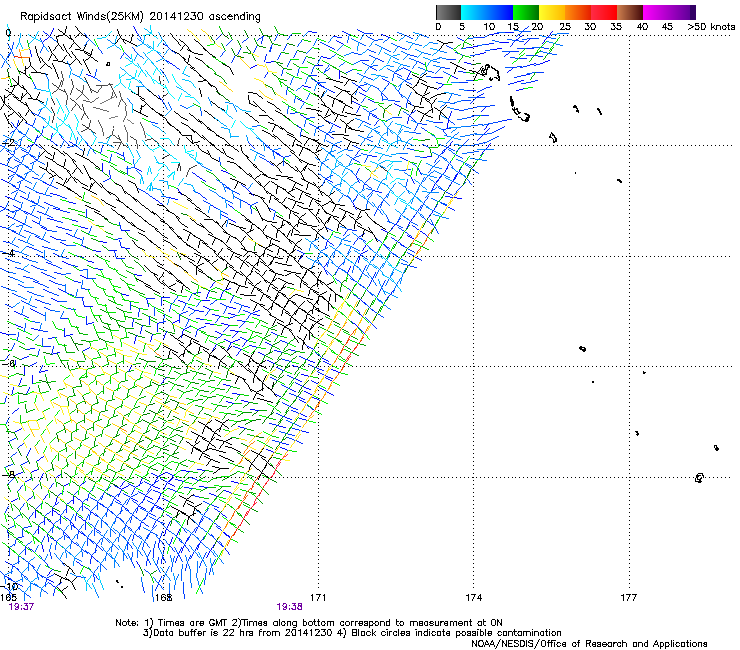Click the green 15-20 knots color segment
This screenshot has width=740, height=650.
(526, 12)
